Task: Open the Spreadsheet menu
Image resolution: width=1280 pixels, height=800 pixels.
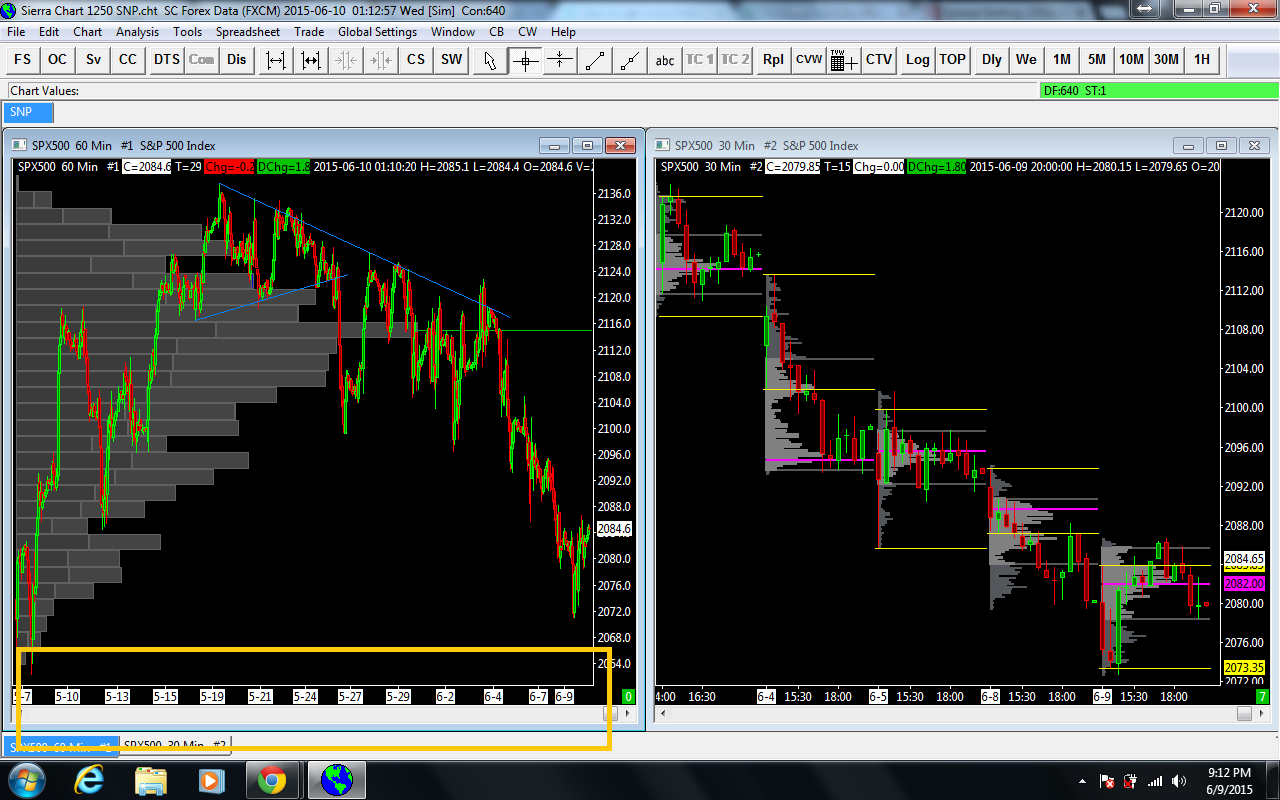Action: pos(248,32)
